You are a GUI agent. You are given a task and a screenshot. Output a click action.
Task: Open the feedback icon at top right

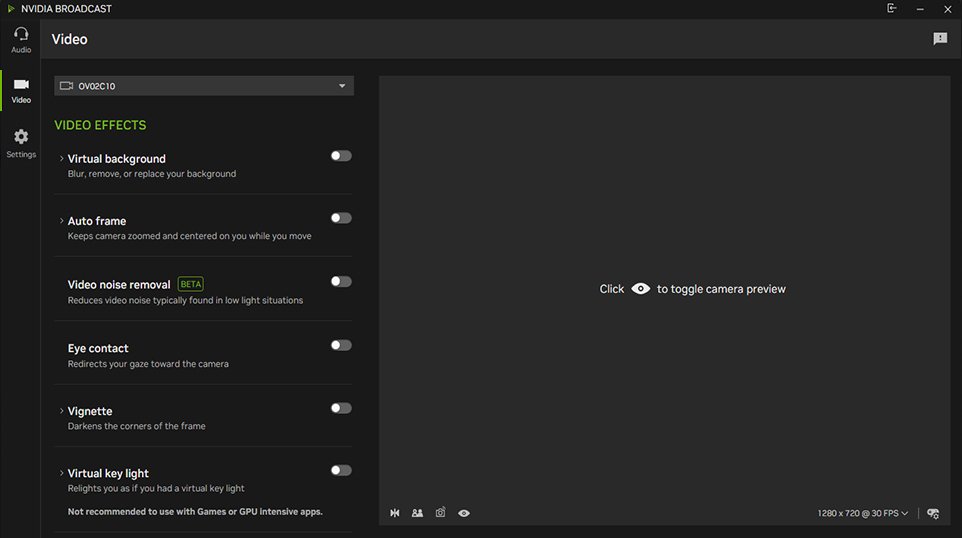pyautogui.click(x=940, y=39)
